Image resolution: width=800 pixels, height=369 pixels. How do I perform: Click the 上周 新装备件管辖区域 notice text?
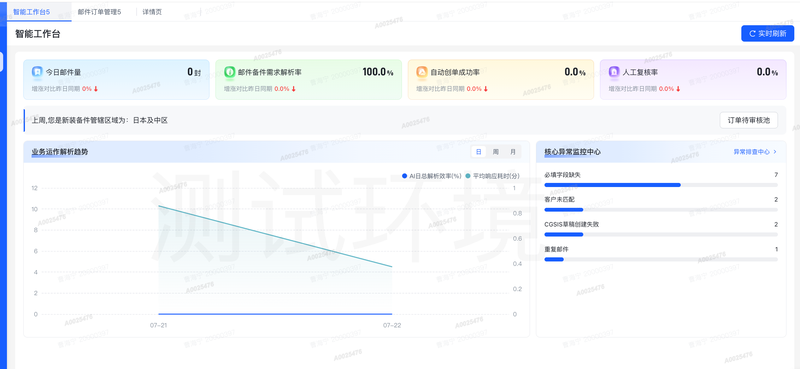99,120
